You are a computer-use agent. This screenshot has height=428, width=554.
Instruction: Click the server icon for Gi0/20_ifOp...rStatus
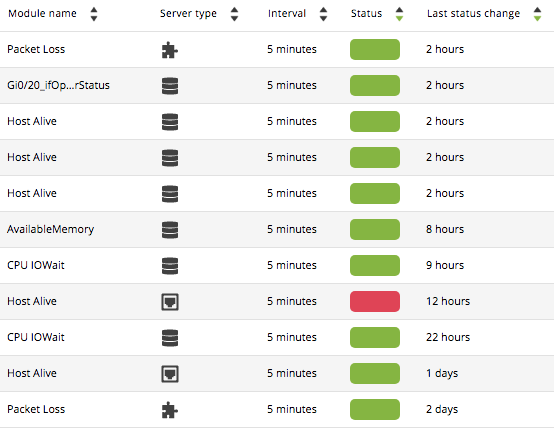pyautogui.click(x=170, y=86)
